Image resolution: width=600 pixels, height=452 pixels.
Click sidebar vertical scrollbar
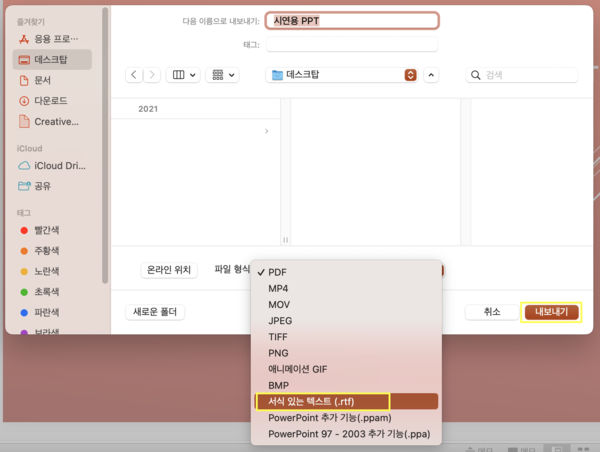105,145
